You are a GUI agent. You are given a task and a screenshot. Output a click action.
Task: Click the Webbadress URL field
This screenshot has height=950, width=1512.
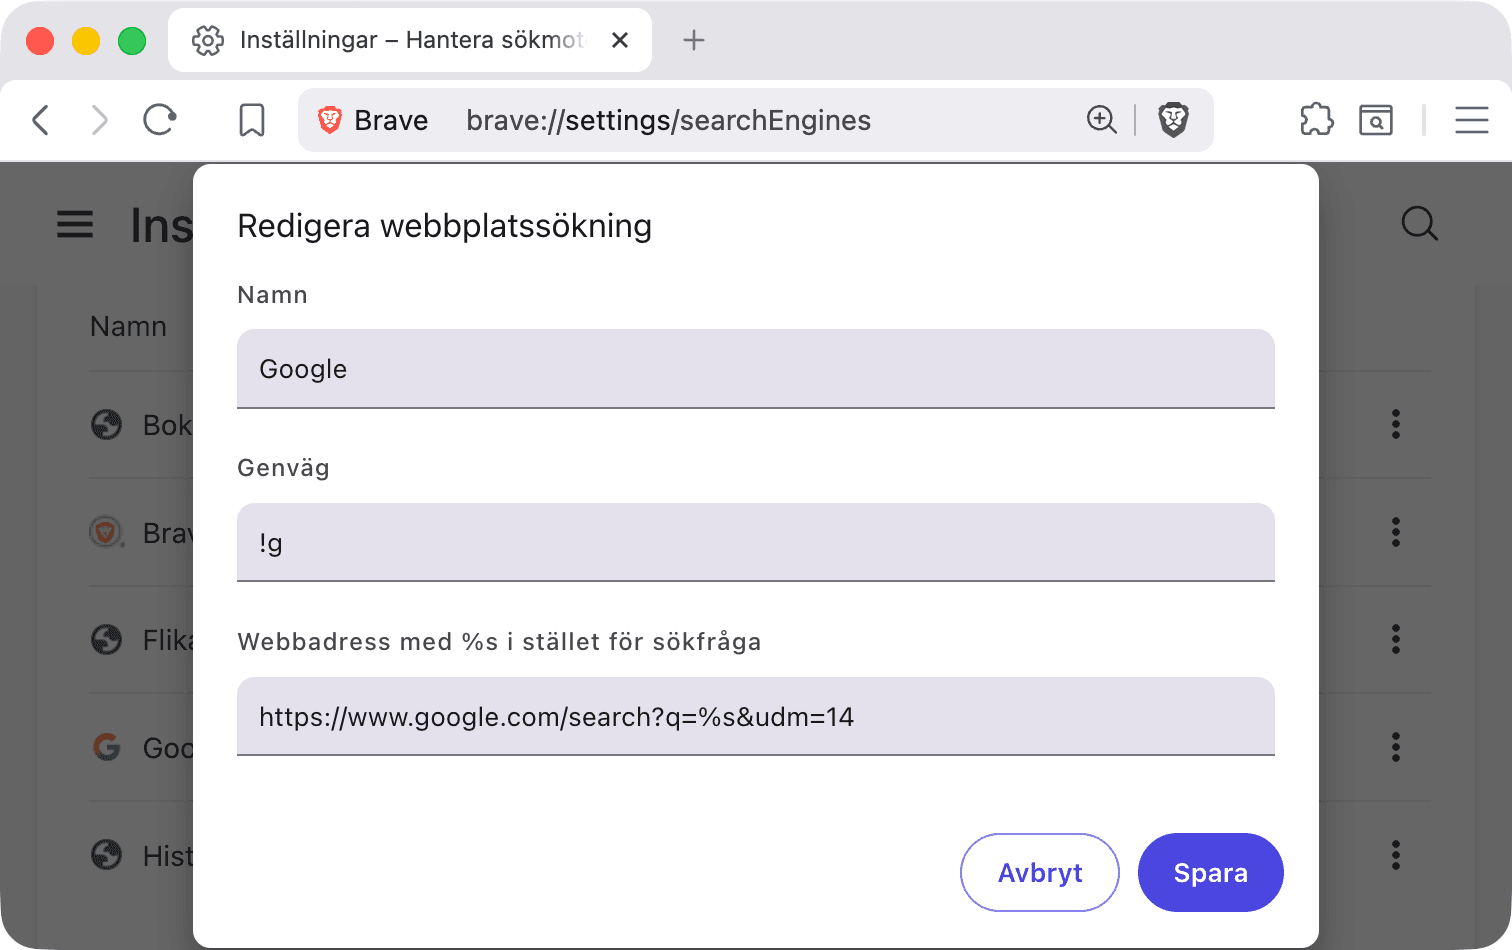tap(756, 717)
